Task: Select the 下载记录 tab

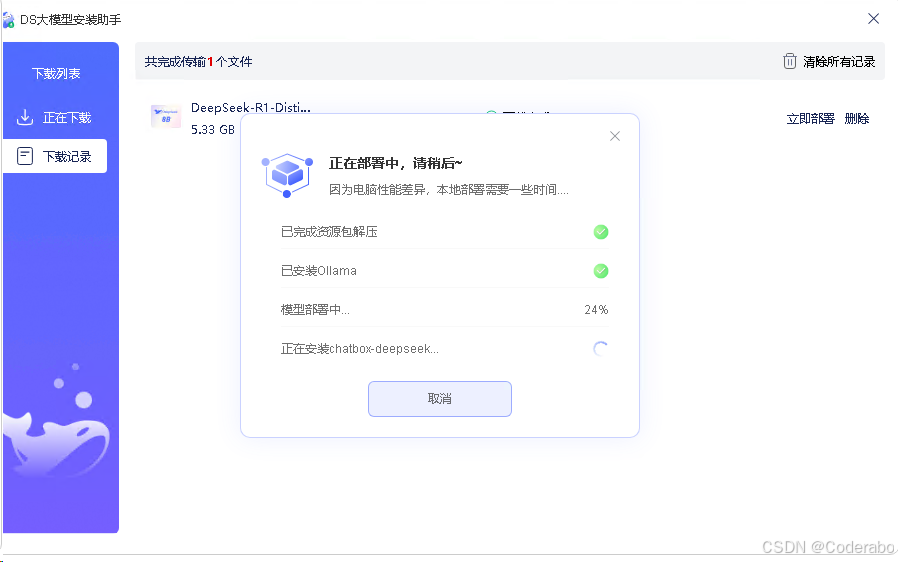Action: click(x=55, y=156)
